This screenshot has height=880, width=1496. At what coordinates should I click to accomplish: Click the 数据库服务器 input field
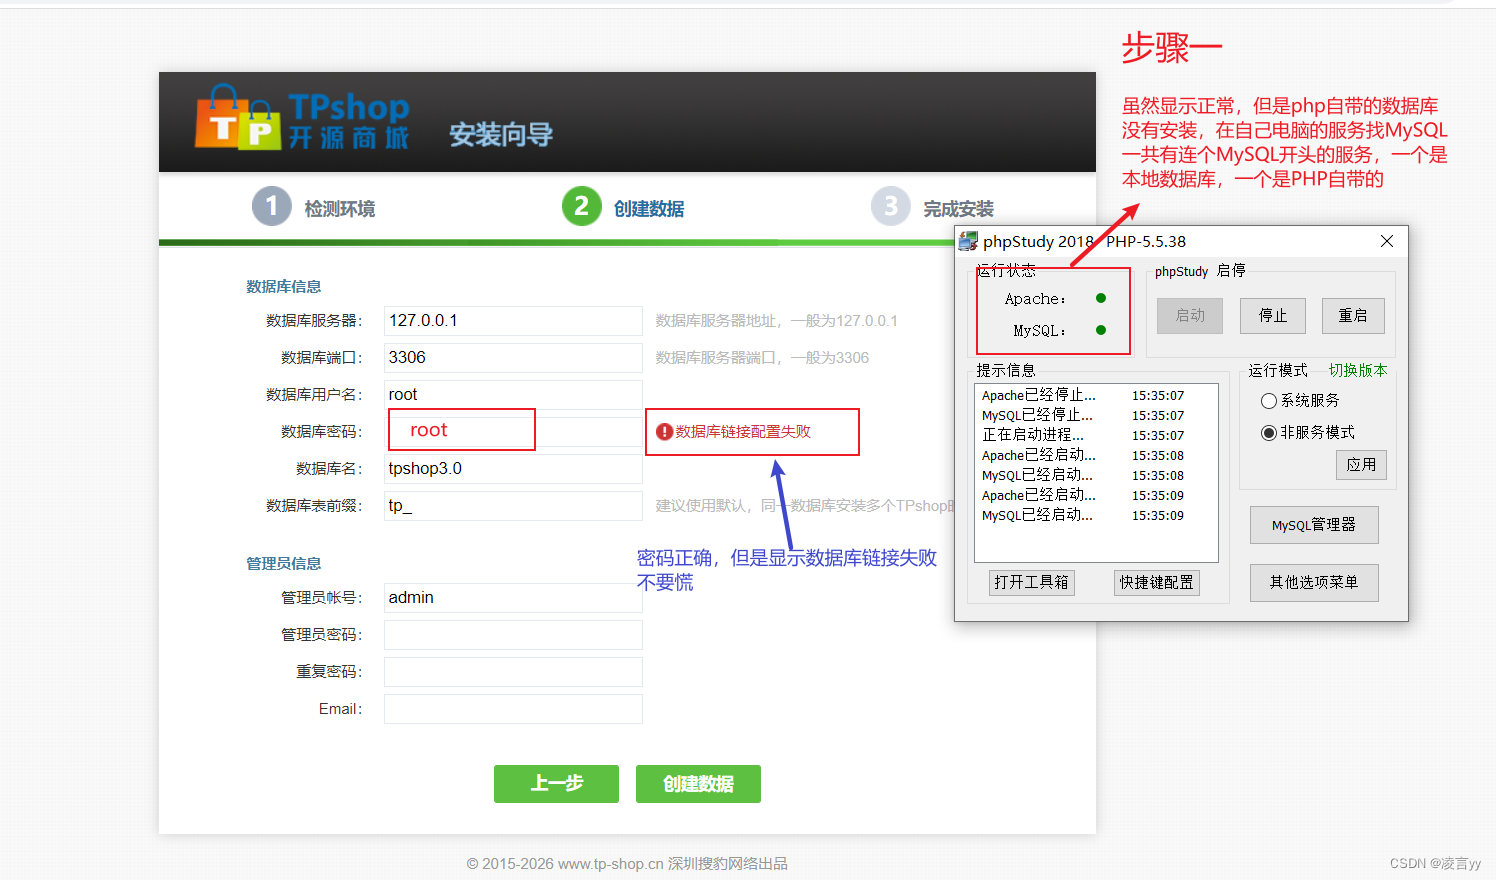[513, 321]
